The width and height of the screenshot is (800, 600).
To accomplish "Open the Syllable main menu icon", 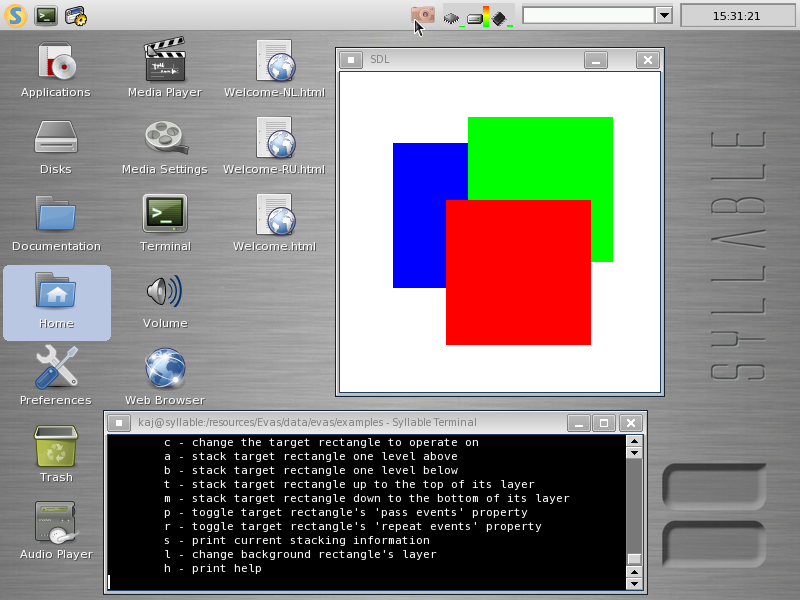I will [14, 15].
